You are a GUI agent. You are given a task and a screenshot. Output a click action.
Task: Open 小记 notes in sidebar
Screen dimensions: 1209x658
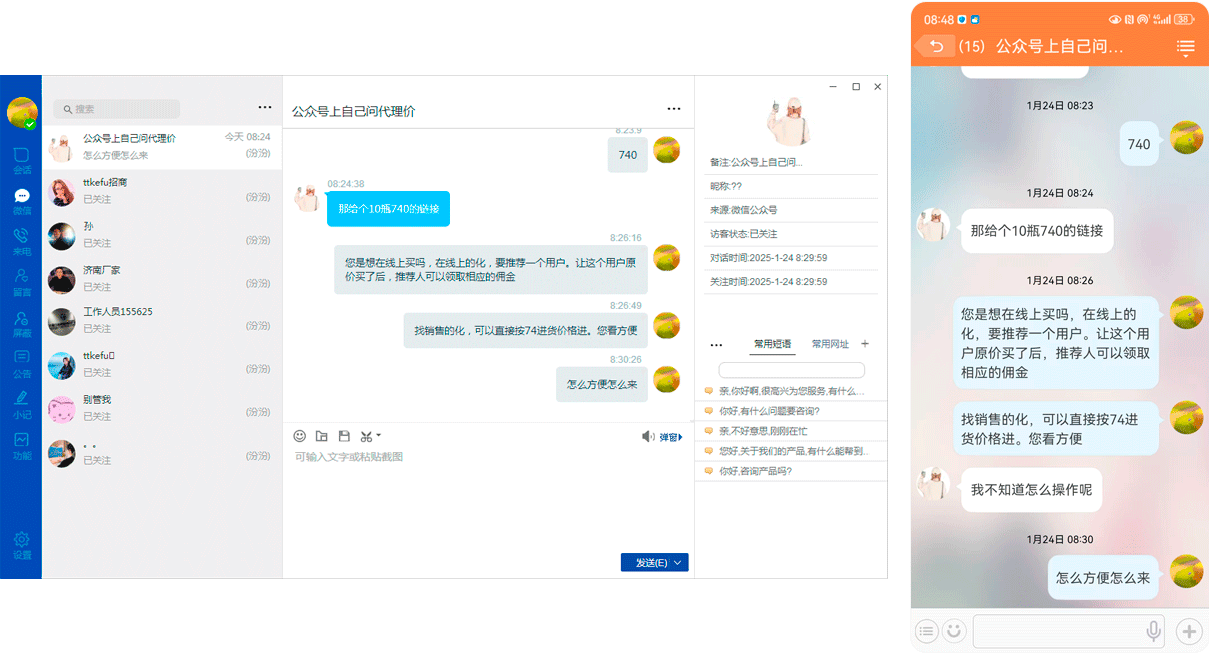click(21, 404)
